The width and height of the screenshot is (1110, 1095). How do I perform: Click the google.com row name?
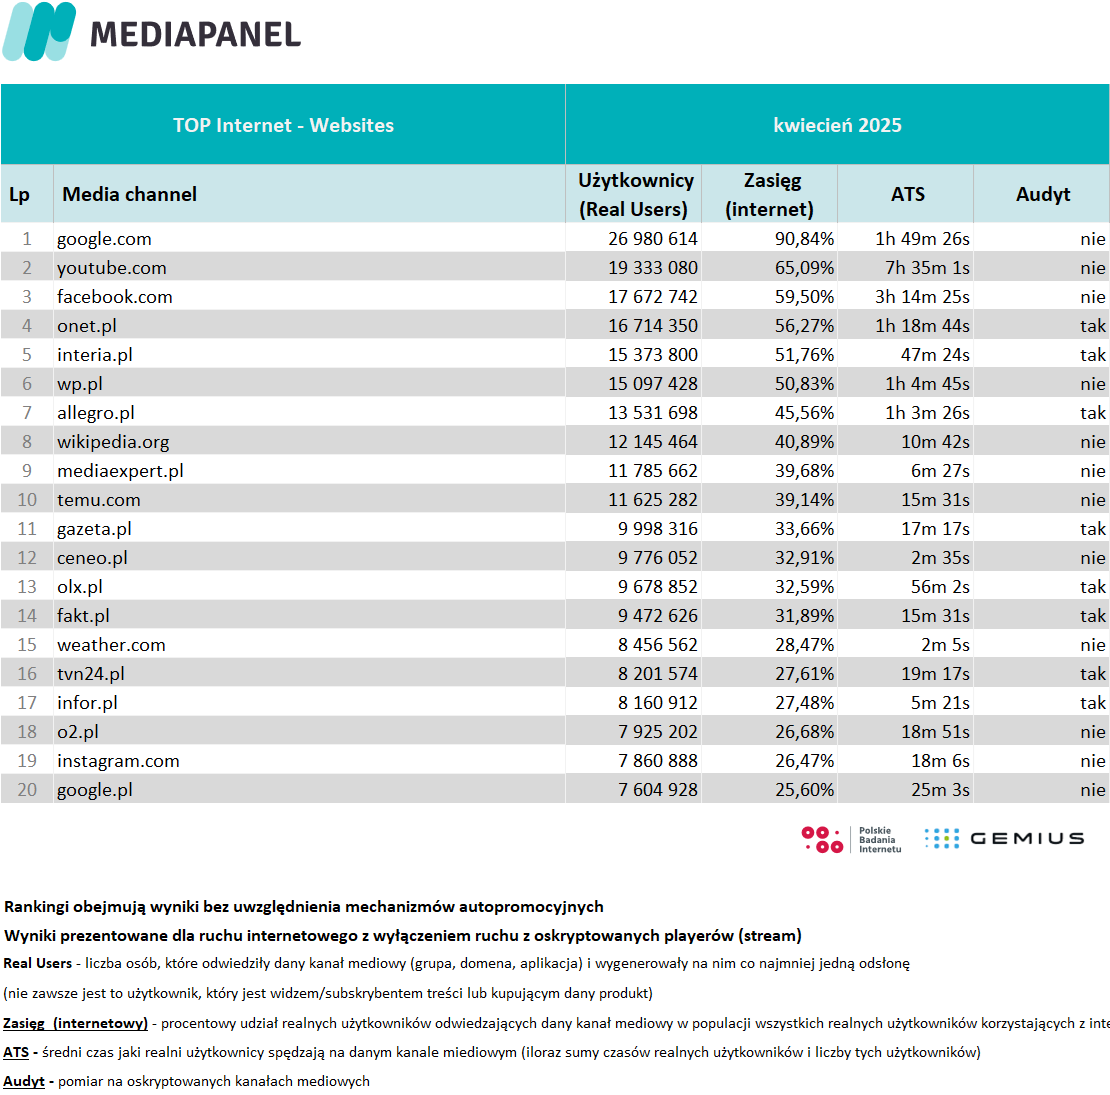coord(104,239)
